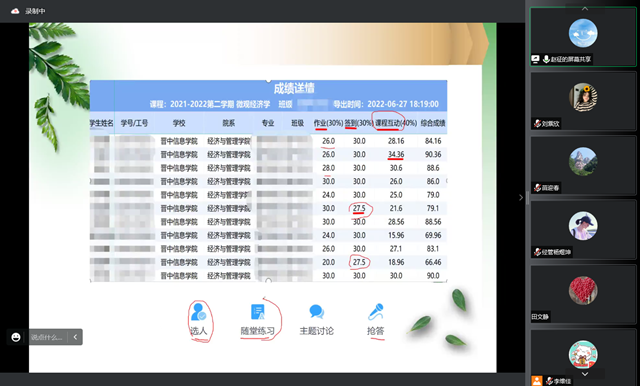Click the underlined 34.36 interaction score cell
The height and width of the screenshot is (386, 640).
coord(396,155)
